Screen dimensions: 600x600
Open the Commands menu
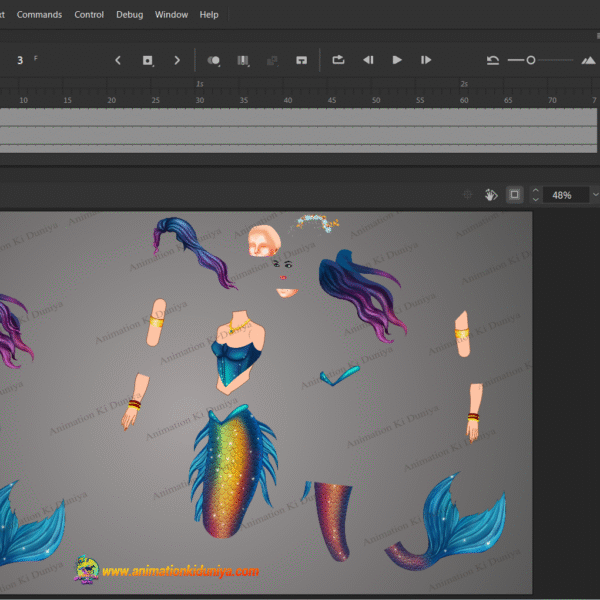[x=39, y=15]
